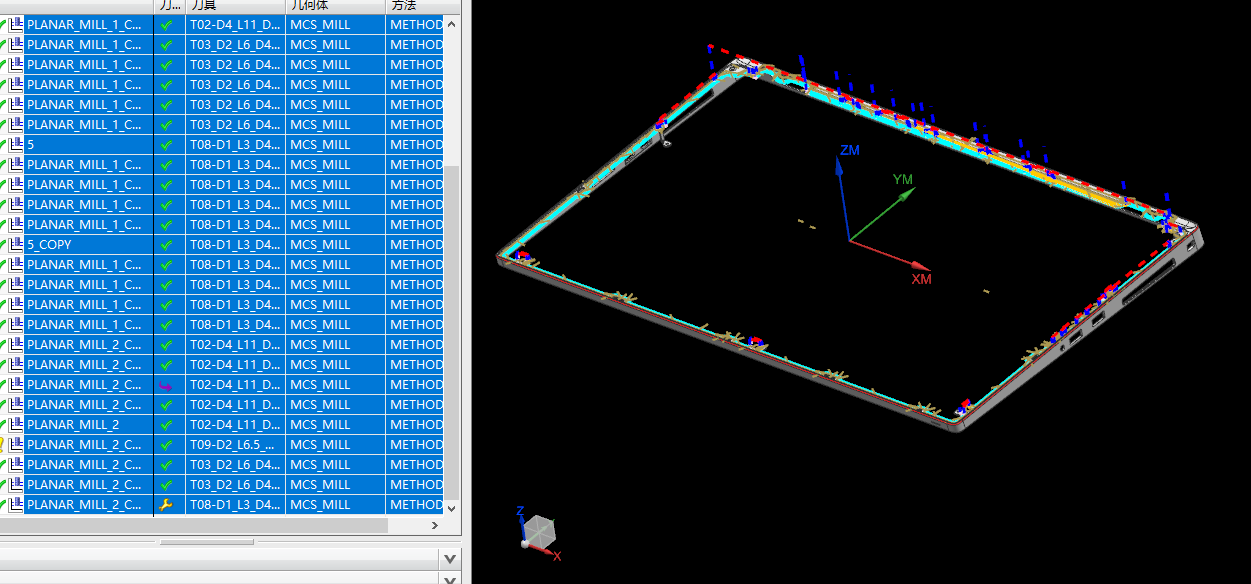Click the T02-D4_L11 tool cell in "PLANAR_MILL_2" row
The image size is (1251, 584).
coord(235,424)
